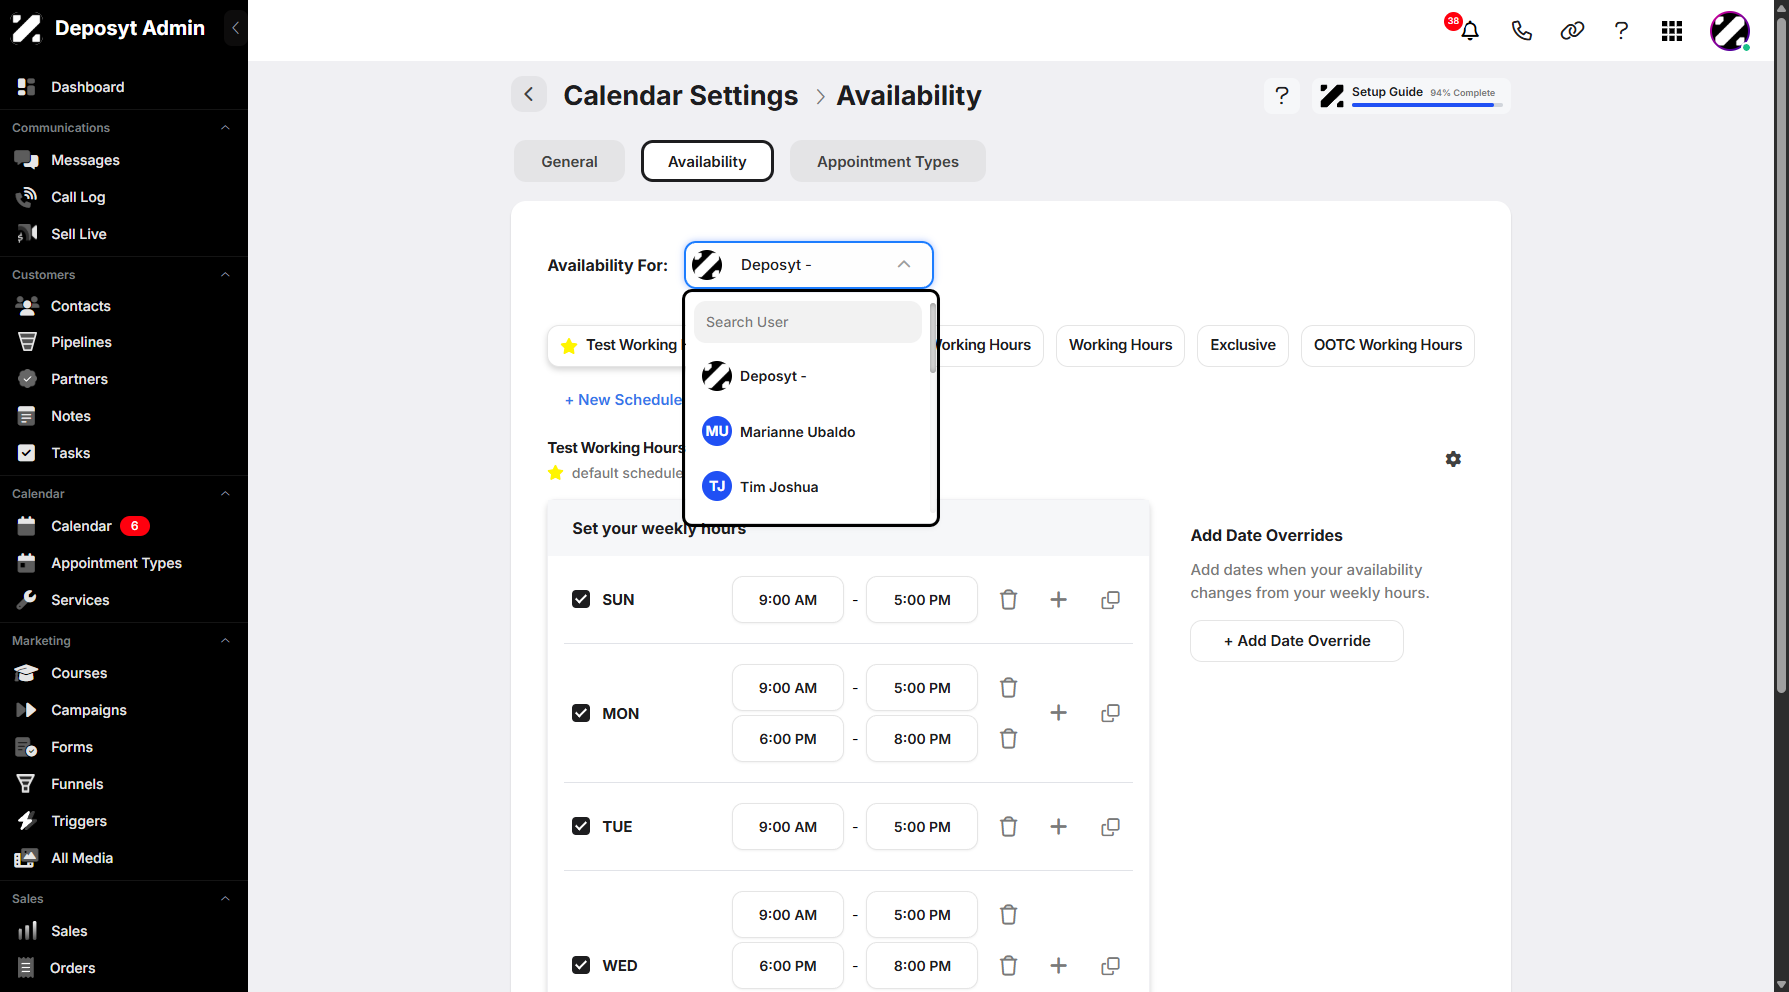Click + New Schedule link
The image size is (1789, 992).
tap(622, 400)
